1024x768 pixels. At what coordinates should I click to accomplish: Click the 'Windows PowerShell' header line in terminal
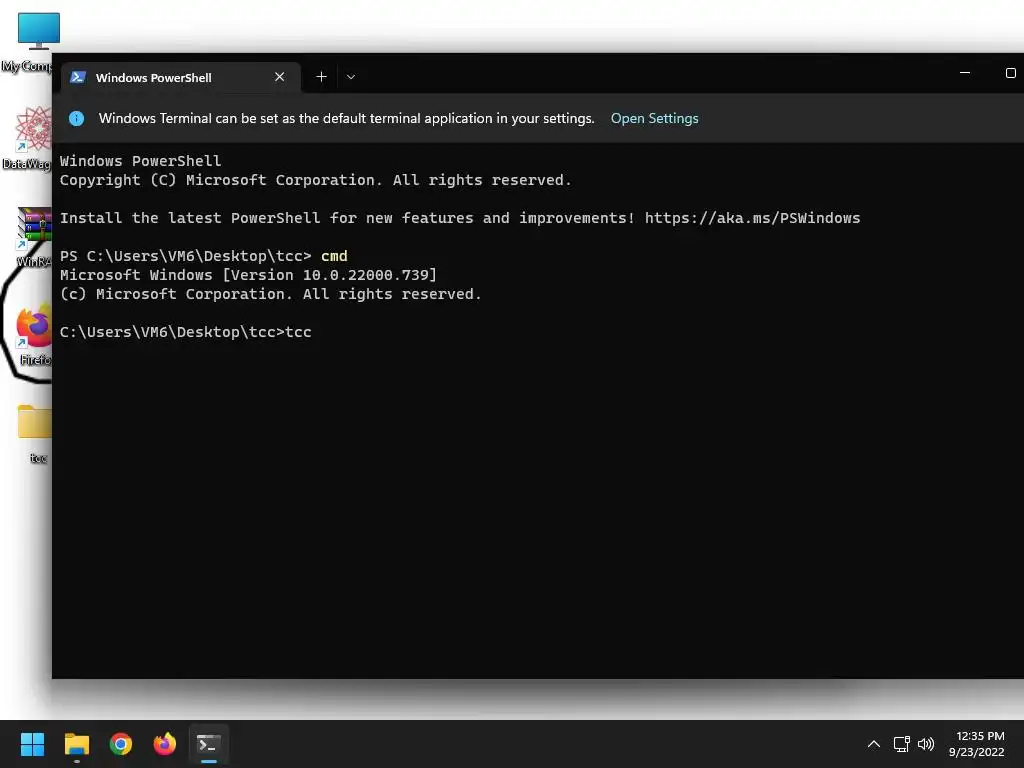click(x=140, y=161)
